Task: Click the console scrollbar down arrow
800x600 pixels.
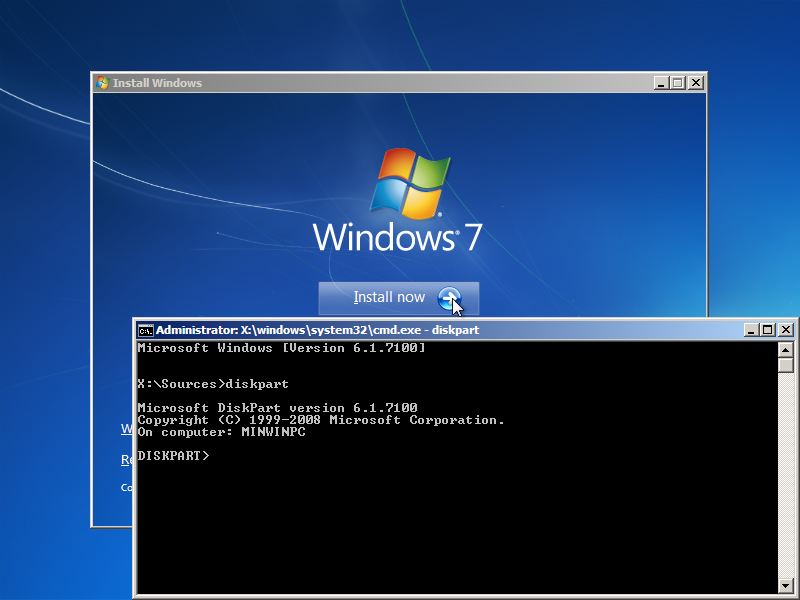Action: (x=786, y=583)
